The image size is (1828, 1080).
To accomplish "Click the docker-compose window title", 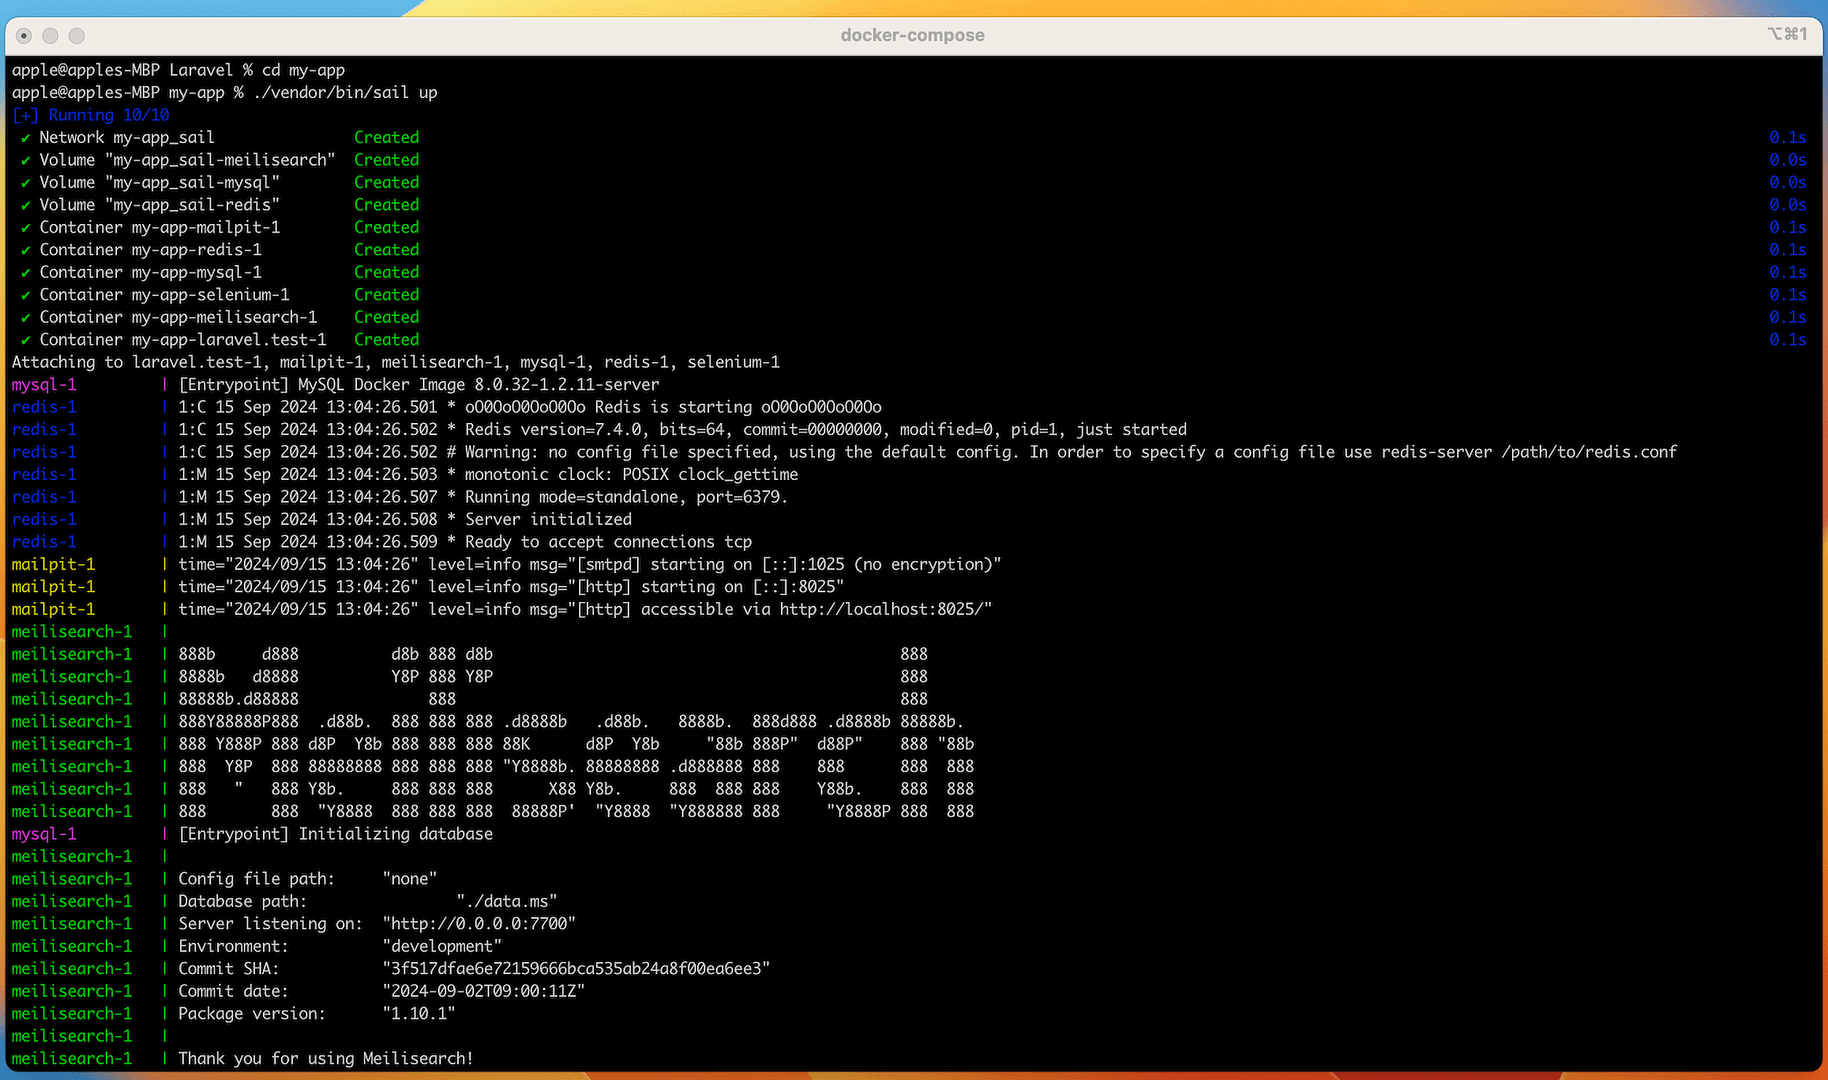I will [912, 35].
